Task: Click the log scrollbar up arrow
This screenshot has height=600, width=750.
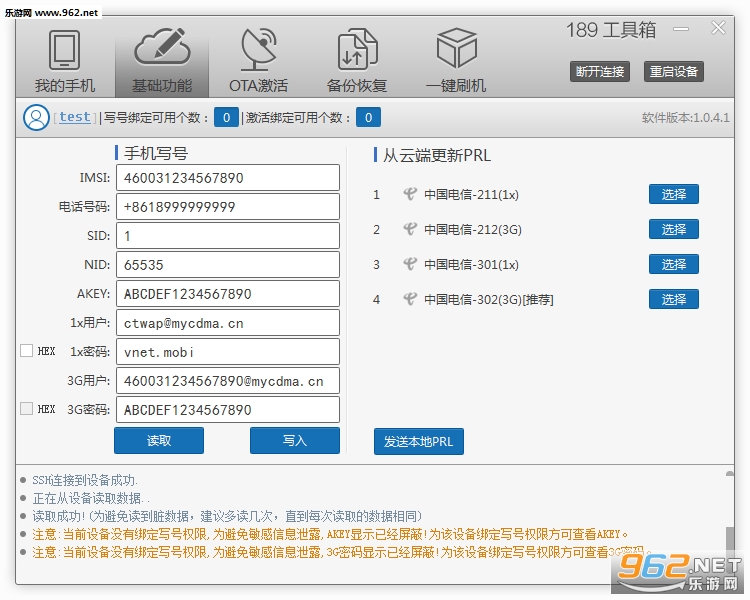Action: 729,474
